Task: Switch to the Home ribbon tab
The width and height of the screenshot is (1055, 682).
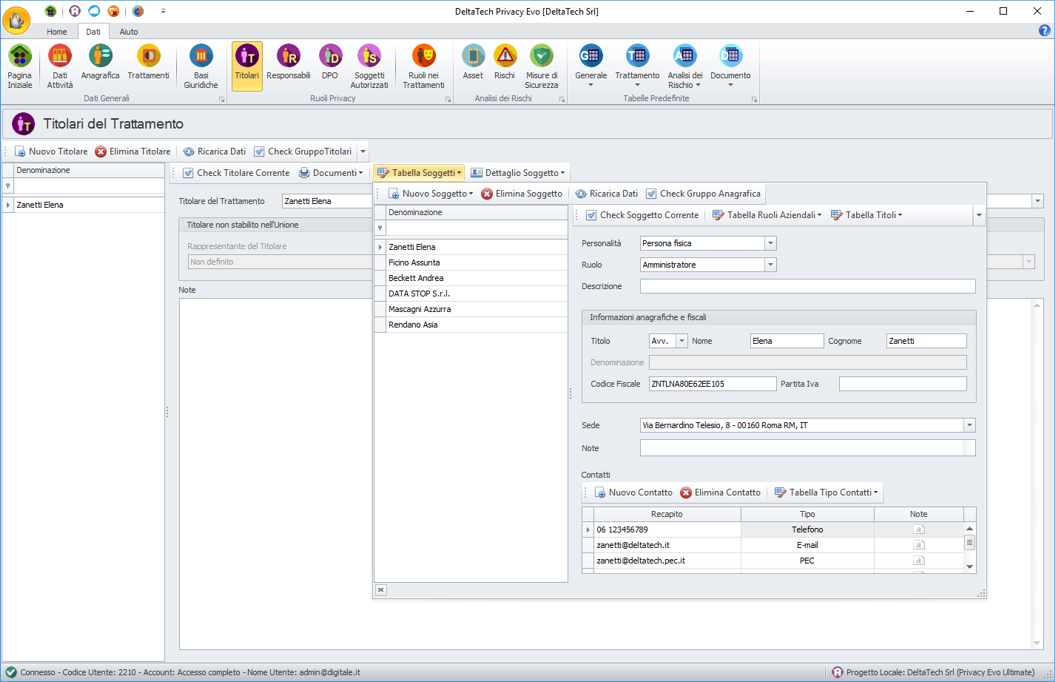Action: point(57,32)
